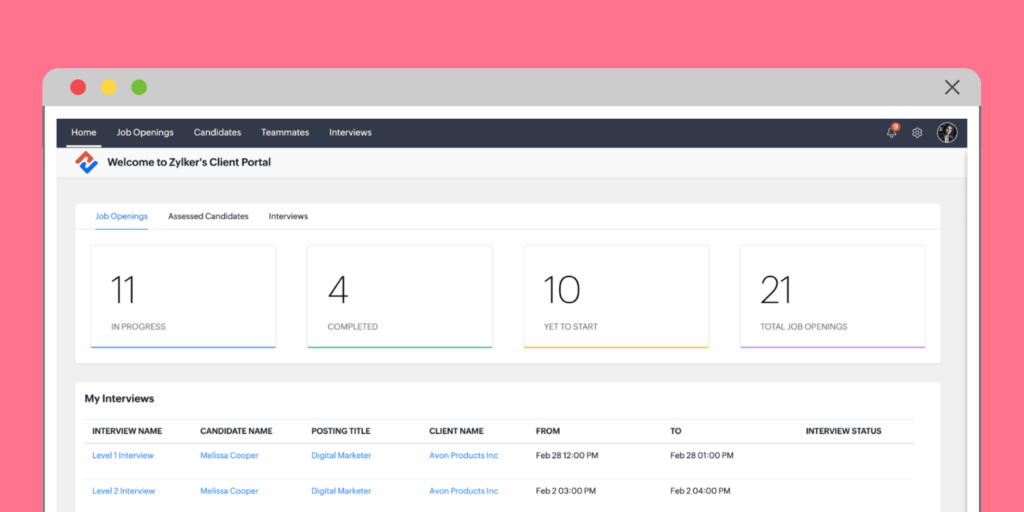1024x512 pixels.
Task: Open the Level 1 Interview link
Action: pyautogui.click(x=123, y=455)
